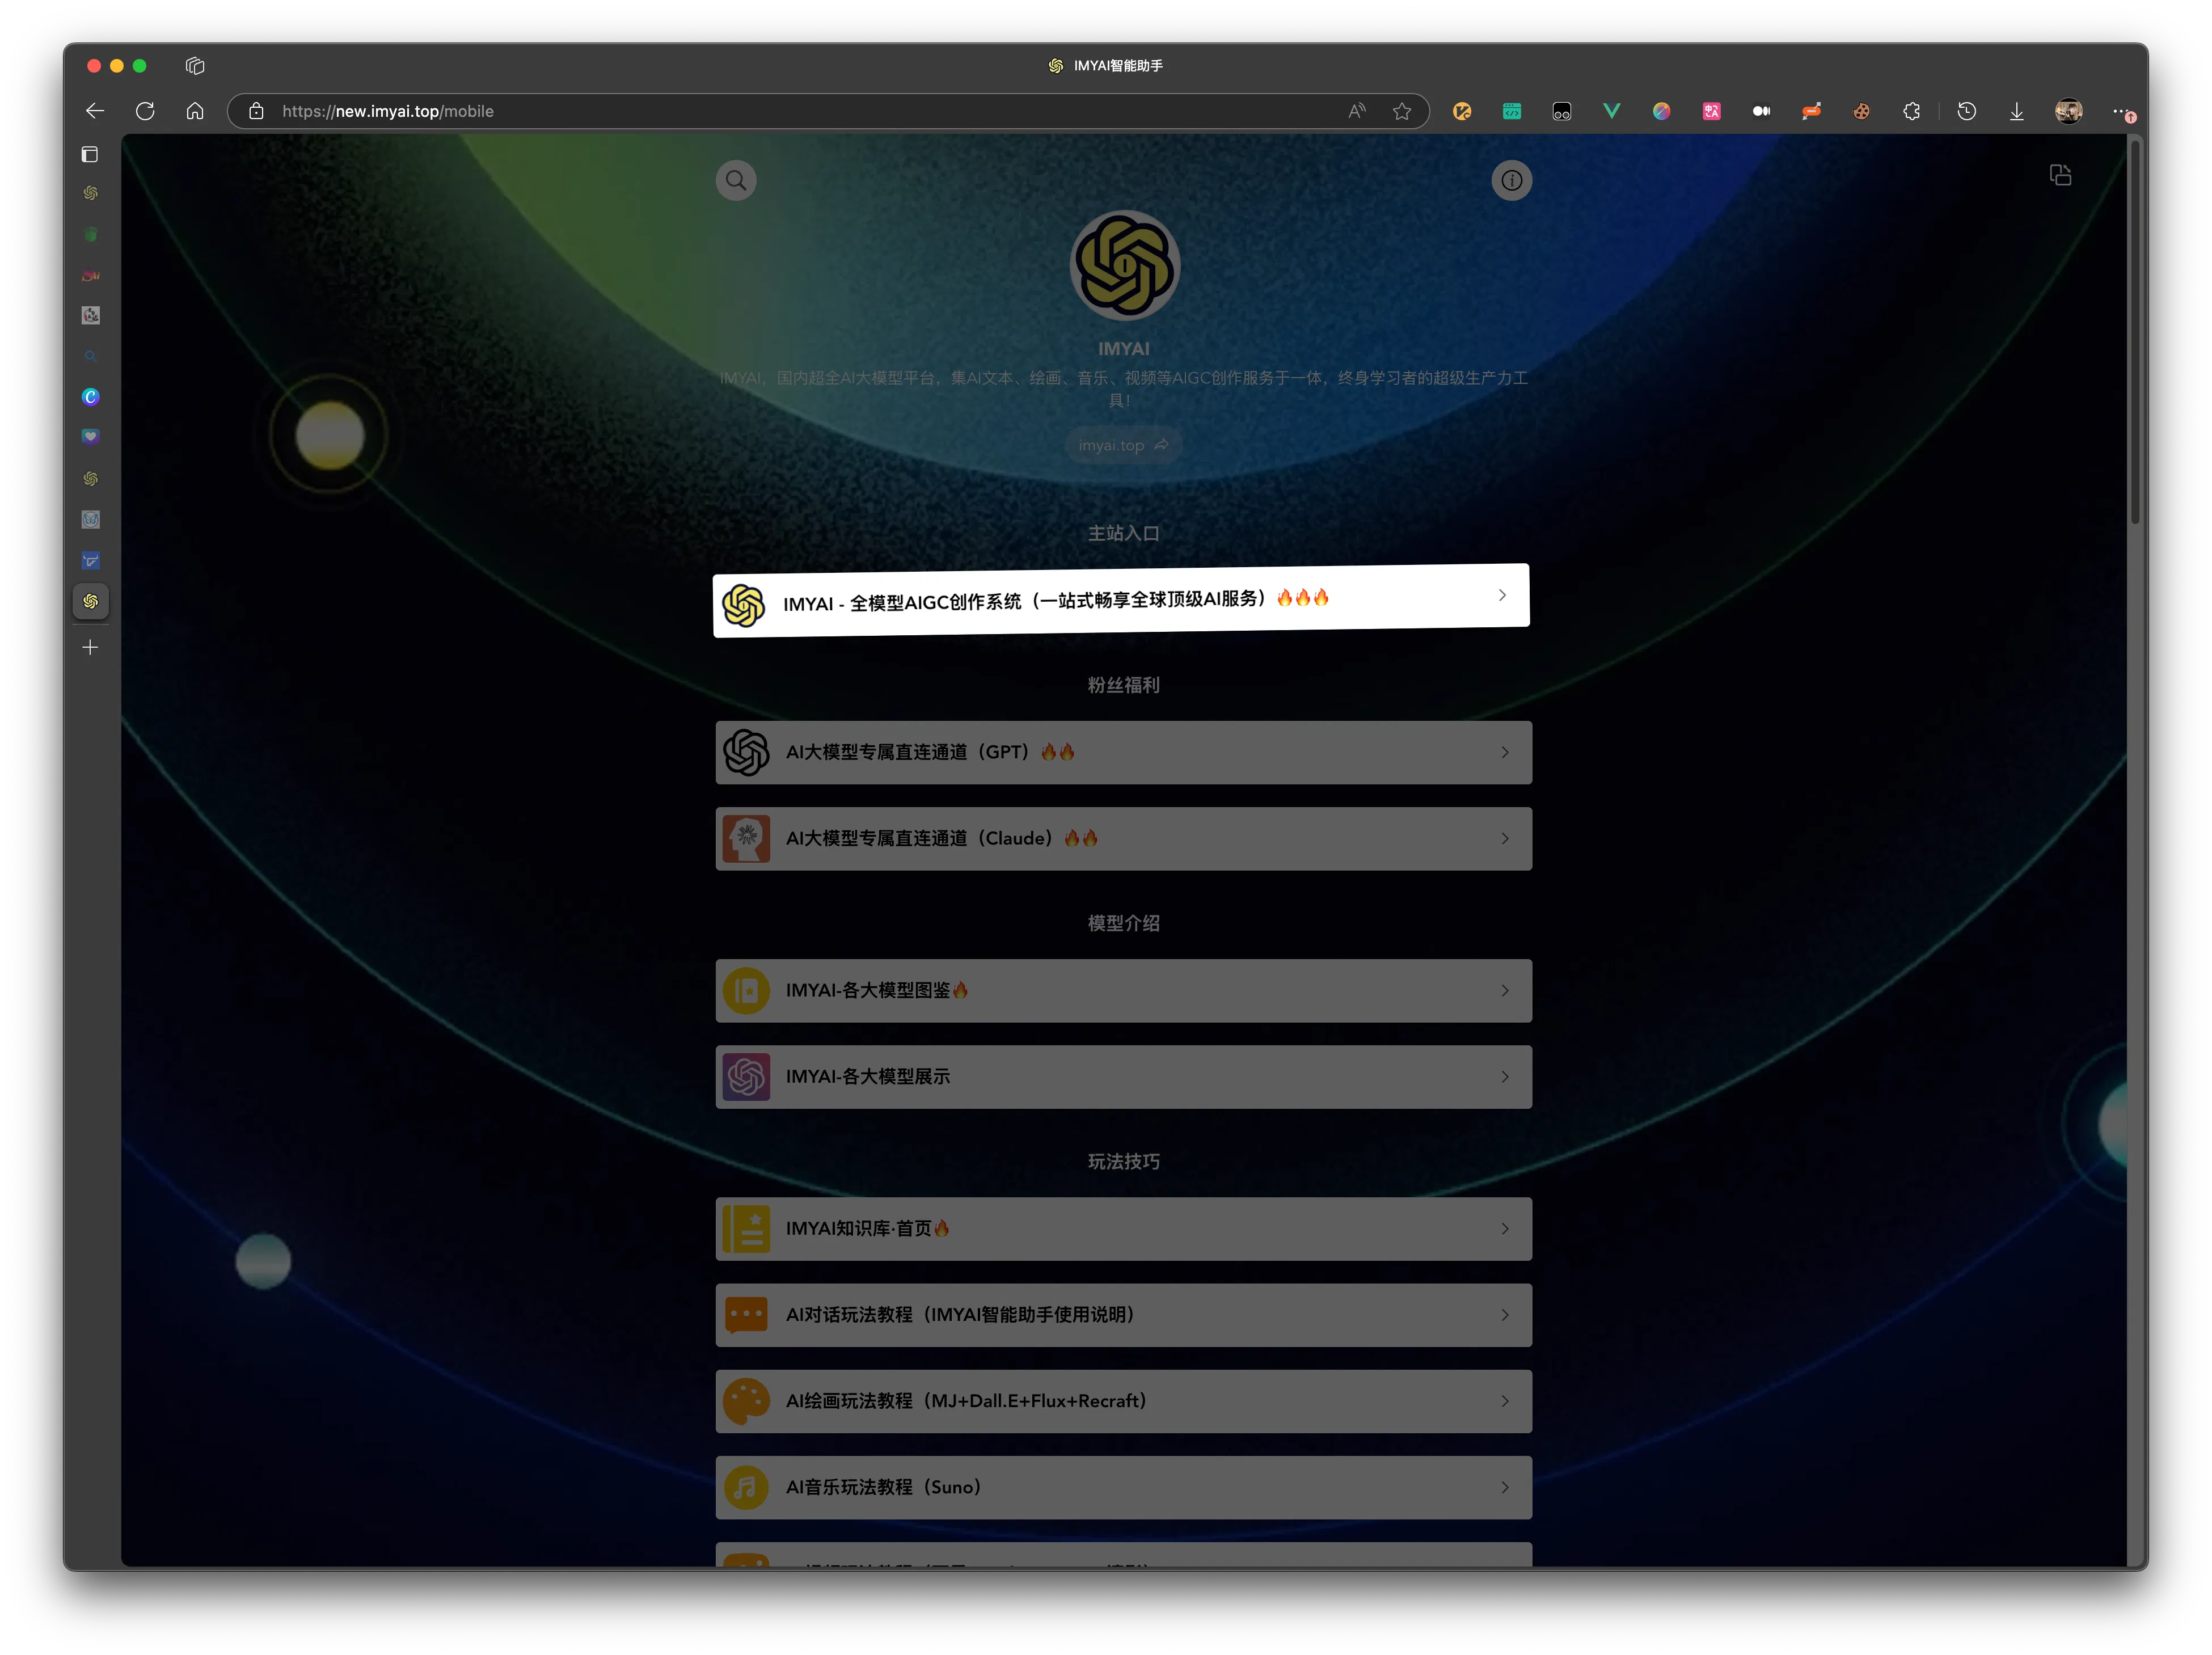The width and height of the screenshot is (2212, 1655).
Task: Open read aloud icon in address bar
Action: (1356, 111)
